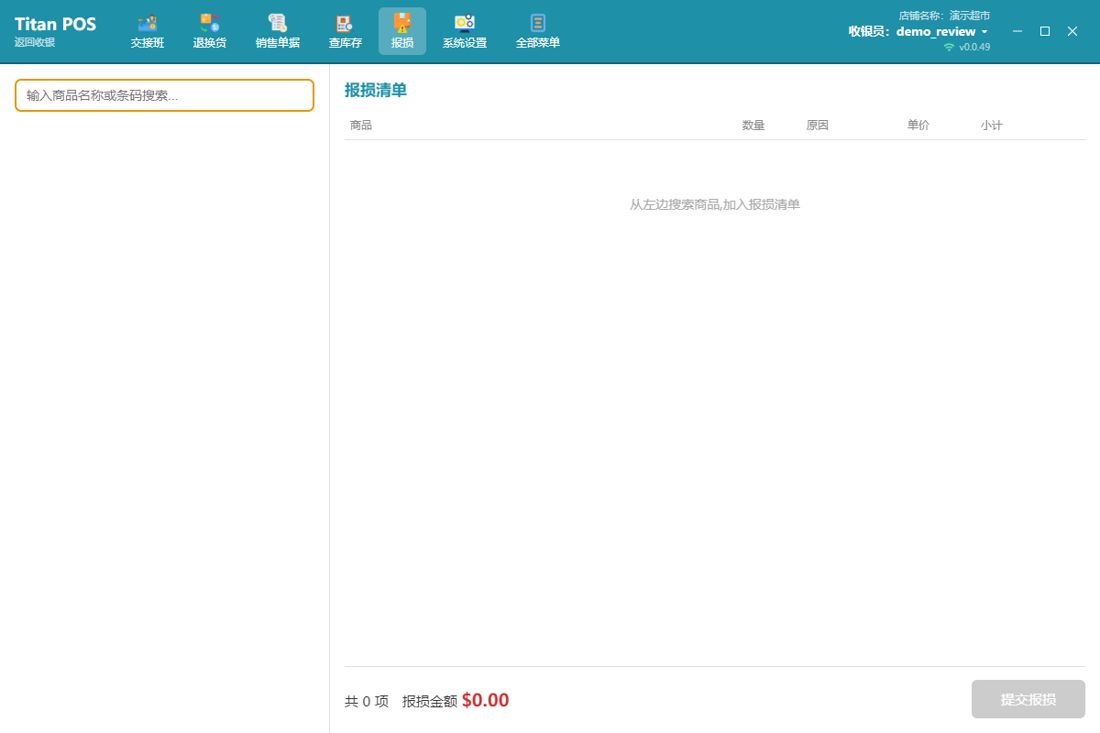This screenshot has height=733, width=1100.
Task: Click the 数量 column header
Action: pyautogui.click(x=753, y=125)
